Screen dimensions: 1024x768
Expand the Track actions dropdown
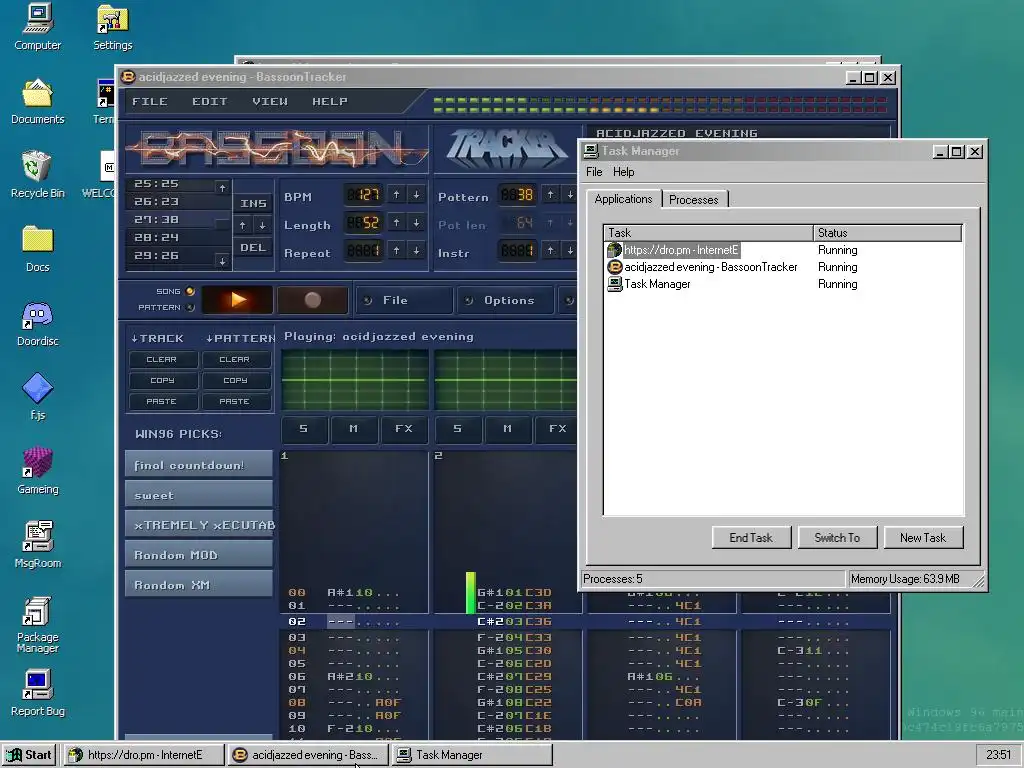[157, 338]
